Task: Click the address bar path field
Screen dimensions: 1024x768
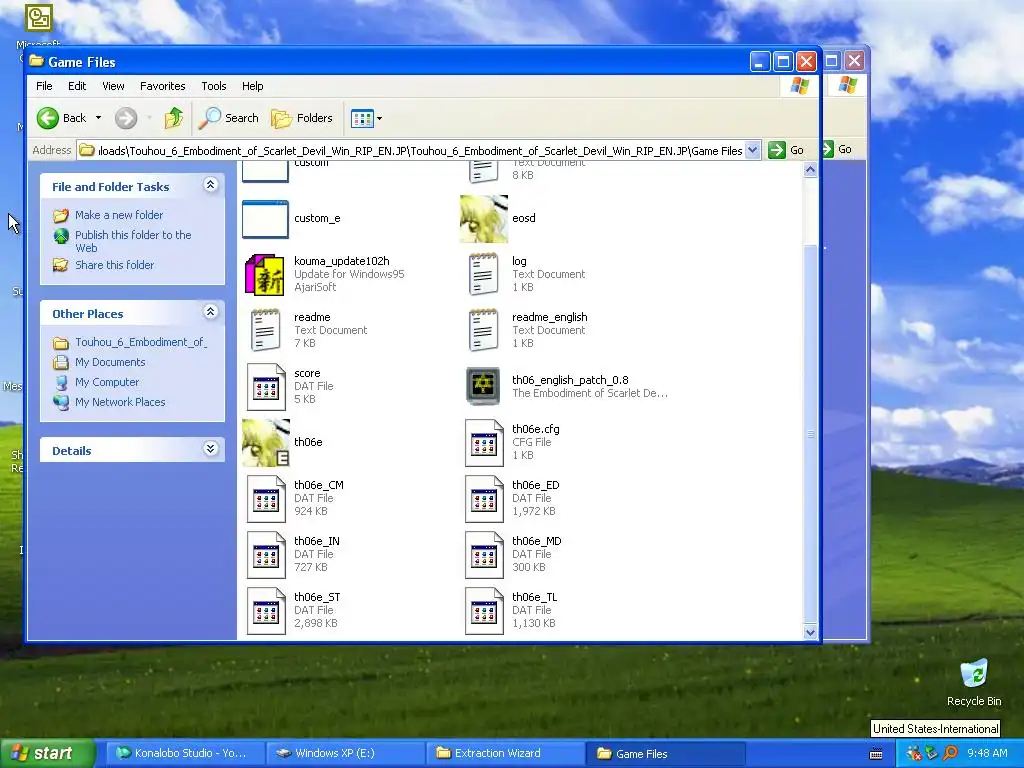Action: 411,151
